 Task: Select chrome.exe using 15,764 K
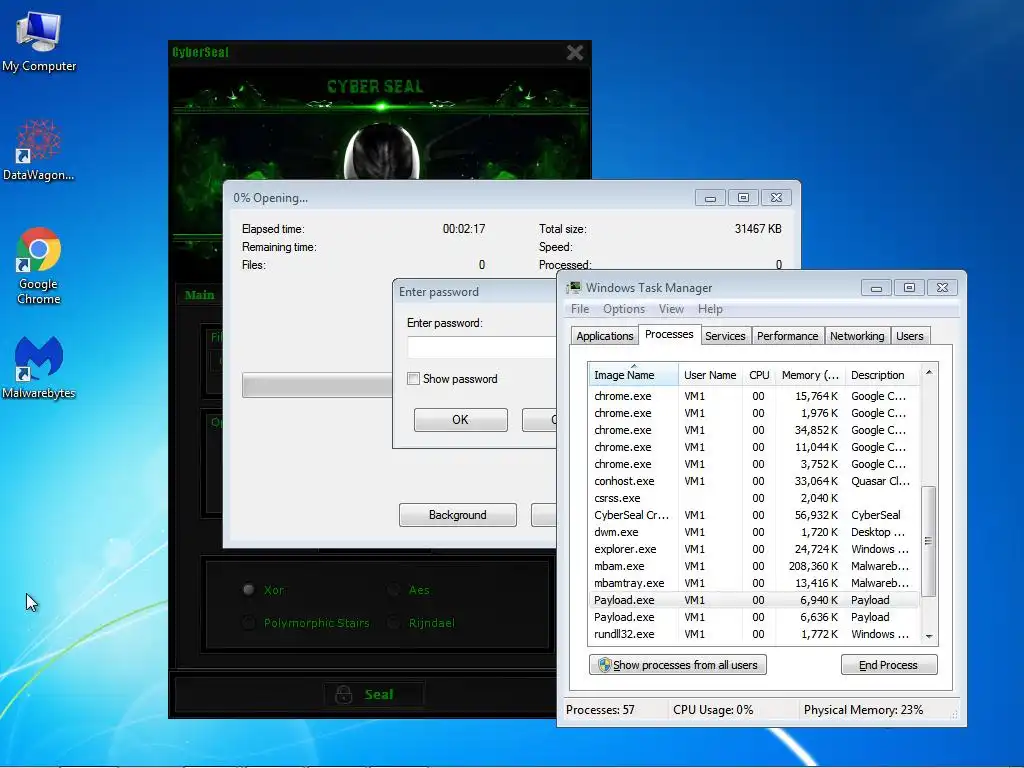coord(753,396)
